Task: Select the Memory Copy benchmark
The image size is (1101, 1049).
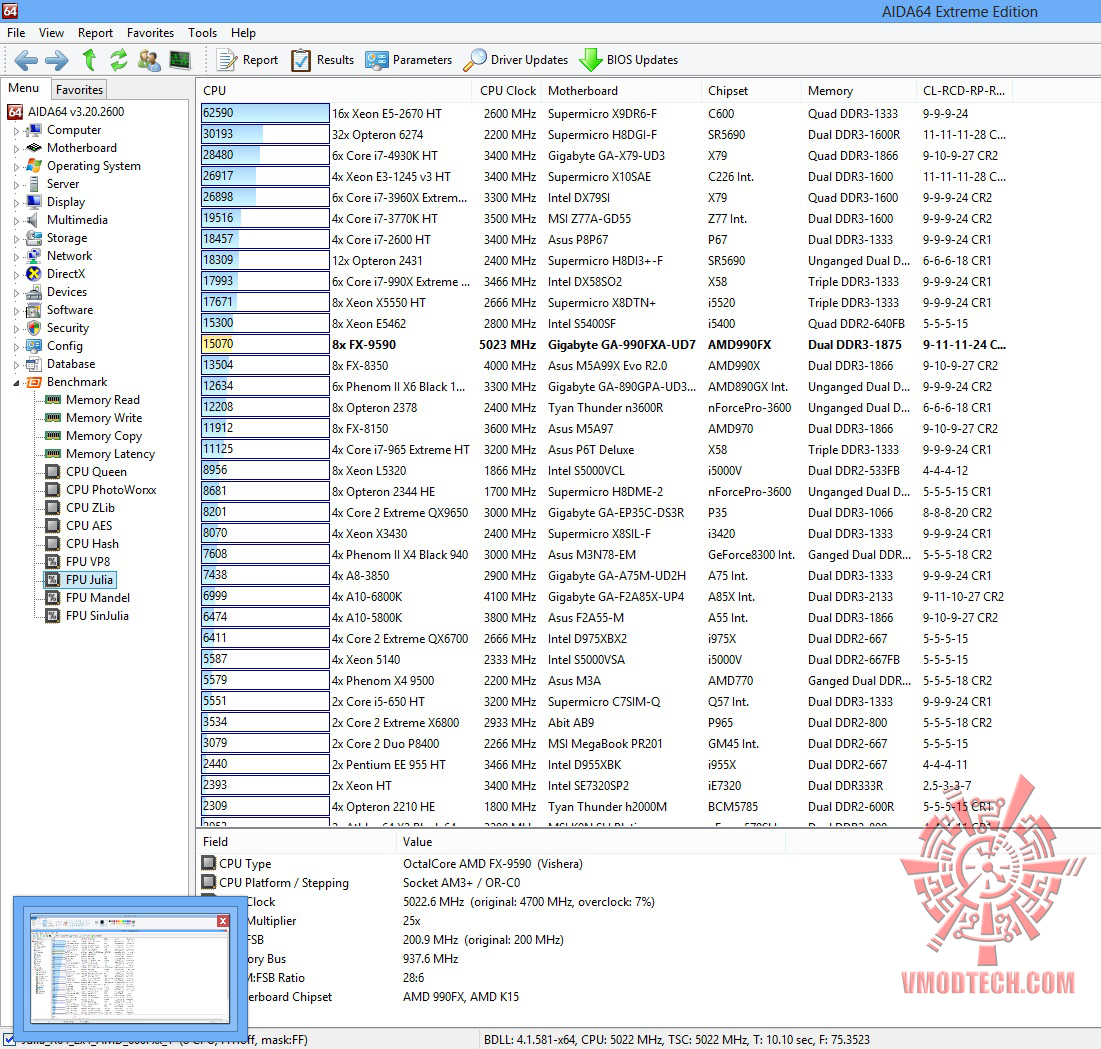Action: point(93,436)
